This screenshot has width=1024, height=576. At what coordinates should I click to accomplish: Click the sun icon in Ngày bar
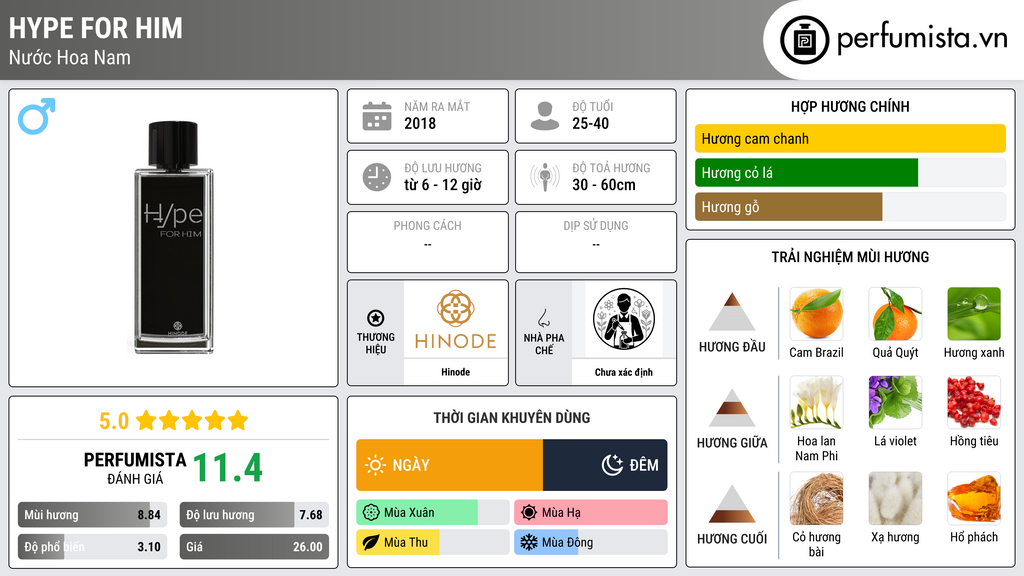coord(375,465)
